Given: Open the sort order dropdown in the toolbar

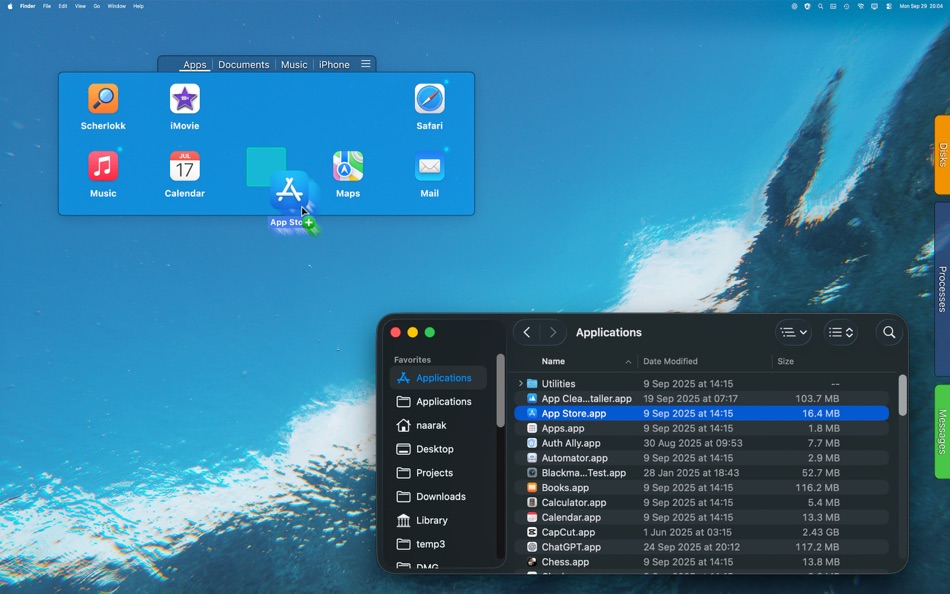Looking at the screenshot, I should [x=839, y=332].
